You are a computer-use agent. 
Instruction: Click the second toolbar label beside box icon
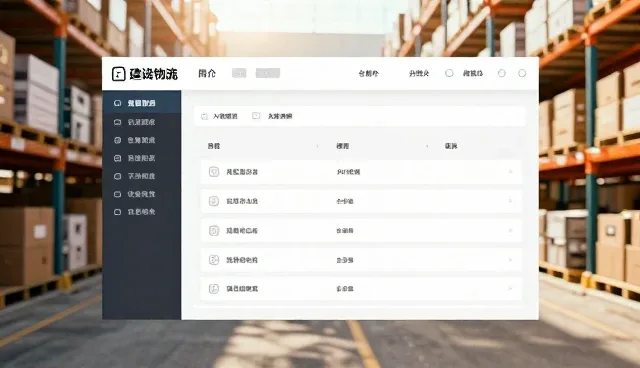coord(280,116)
